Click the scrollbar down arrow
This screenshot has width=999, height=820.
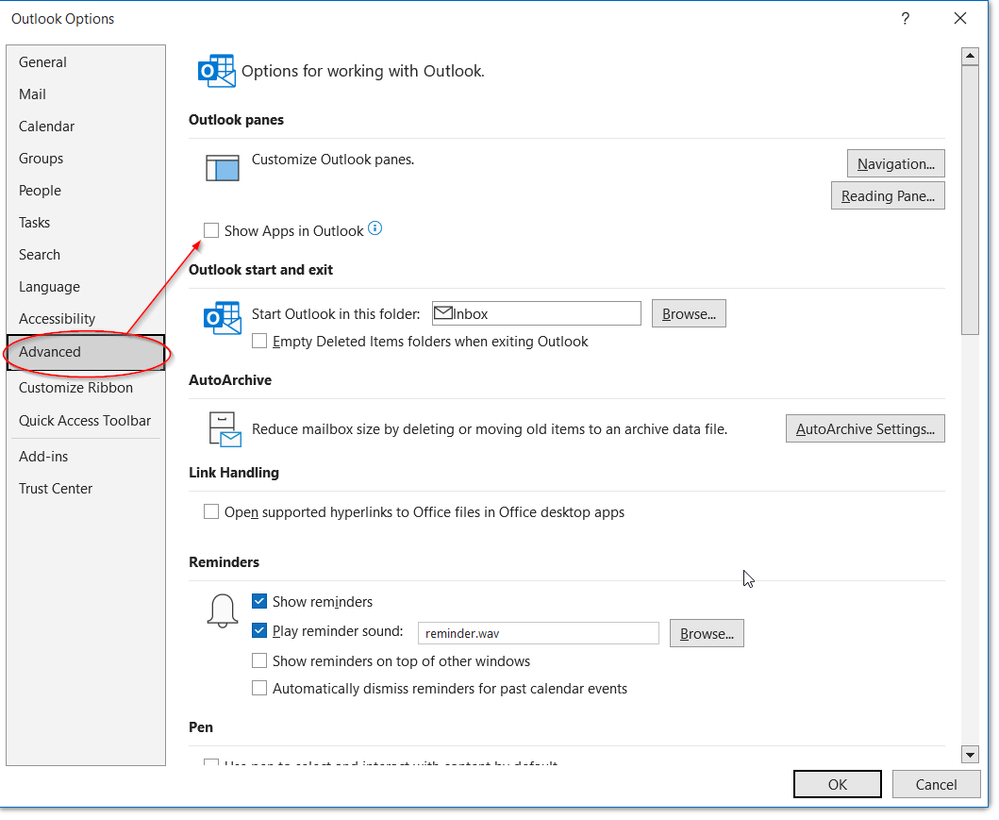coord(970,755)
